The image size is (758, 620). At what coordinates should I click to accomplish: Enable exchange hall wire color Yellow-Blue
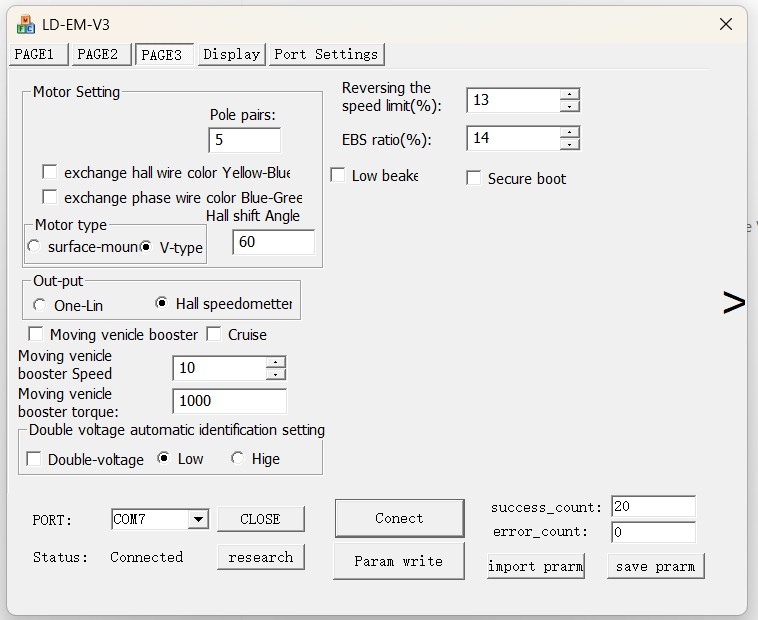pyautogui.click(x=50, y=173)
